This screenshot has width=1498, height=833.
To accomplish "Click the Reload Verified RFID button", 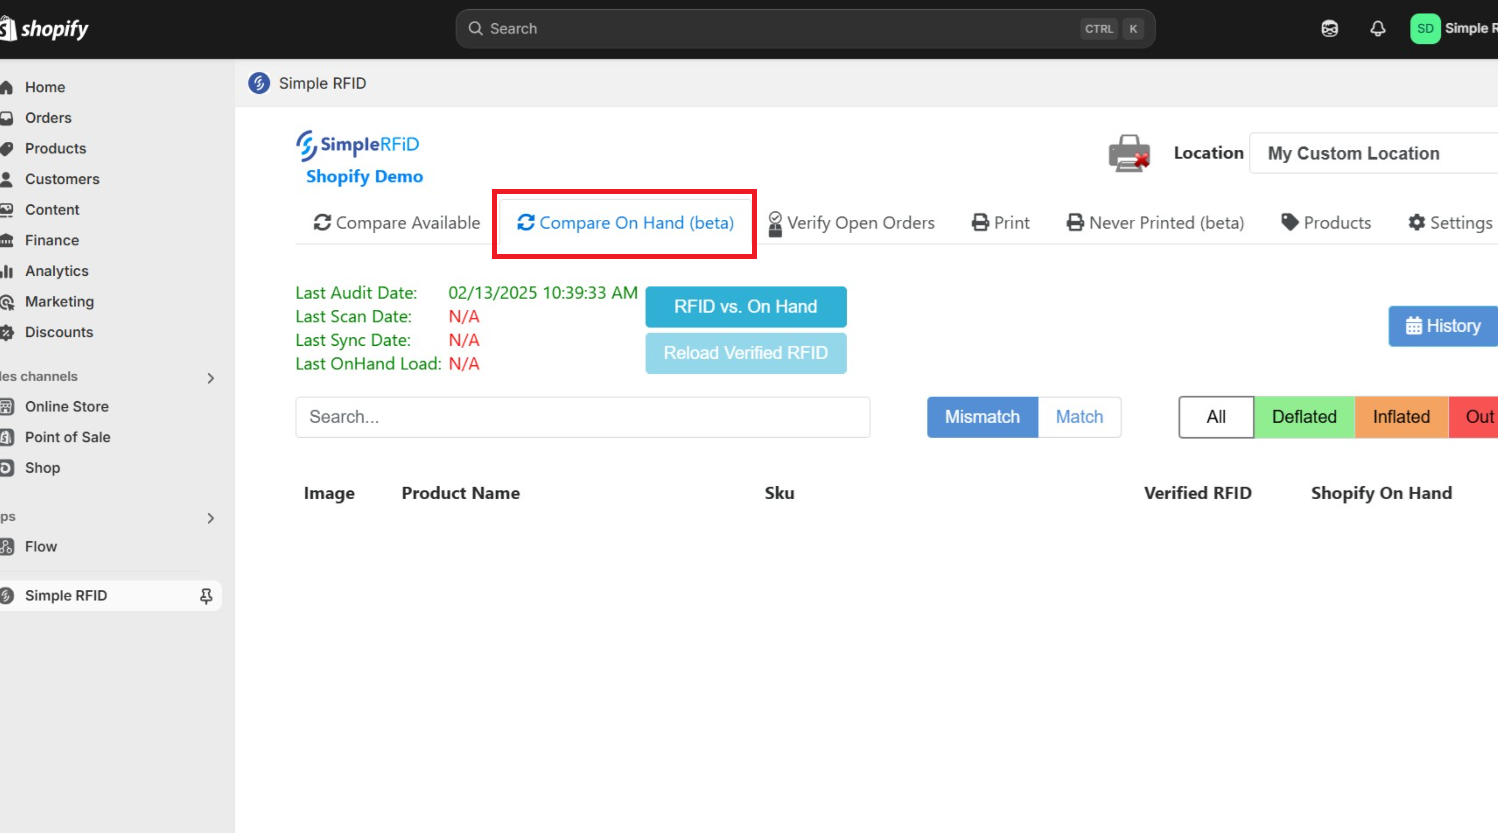I will 746,353.
